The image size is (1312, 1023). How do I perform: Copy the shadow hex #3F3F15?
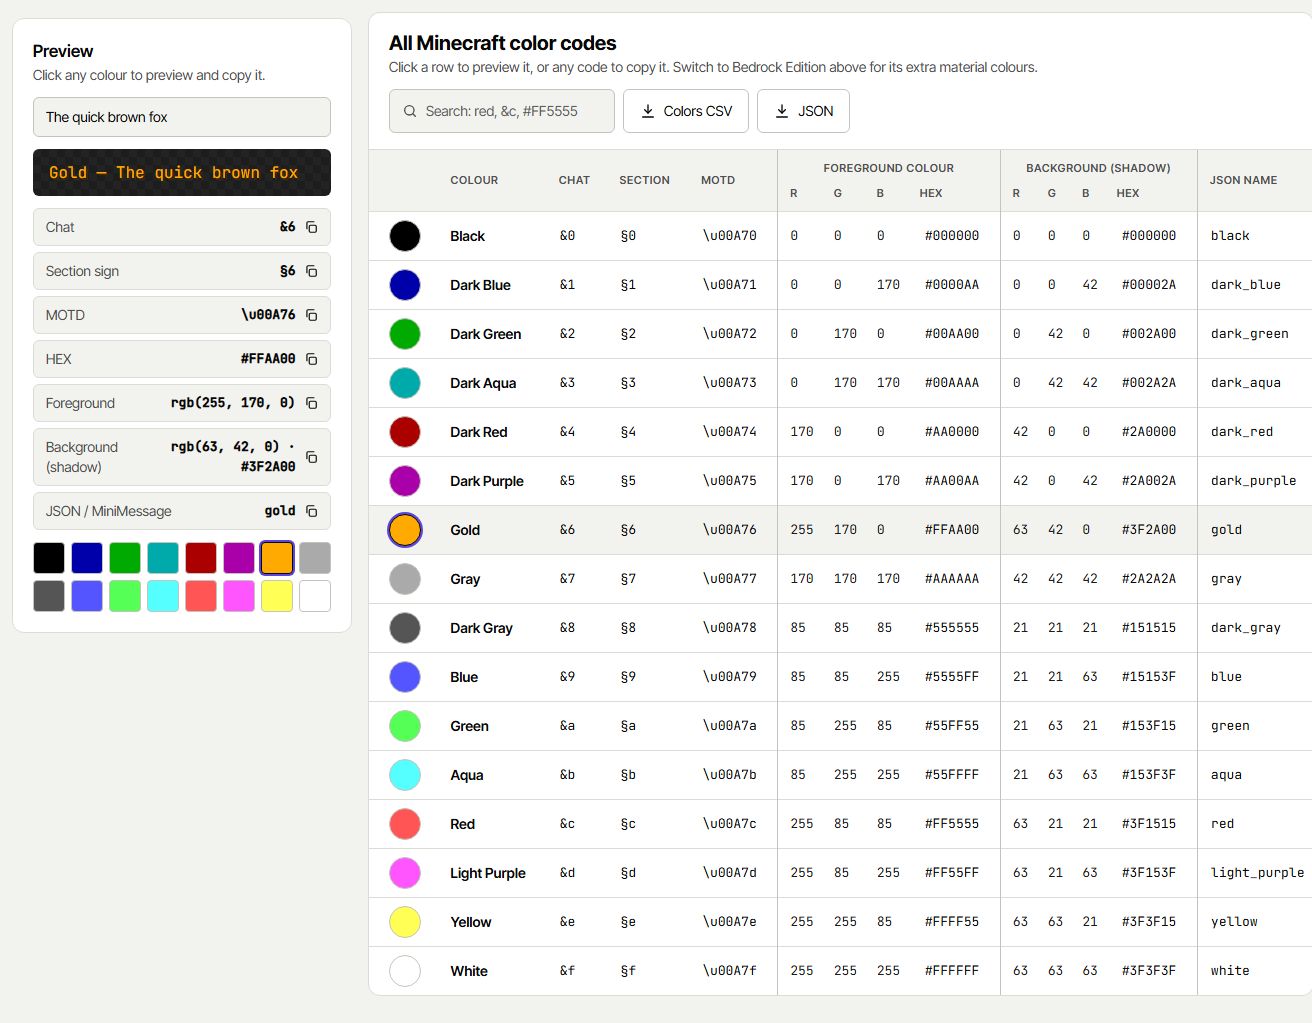tap(1149, 922)
